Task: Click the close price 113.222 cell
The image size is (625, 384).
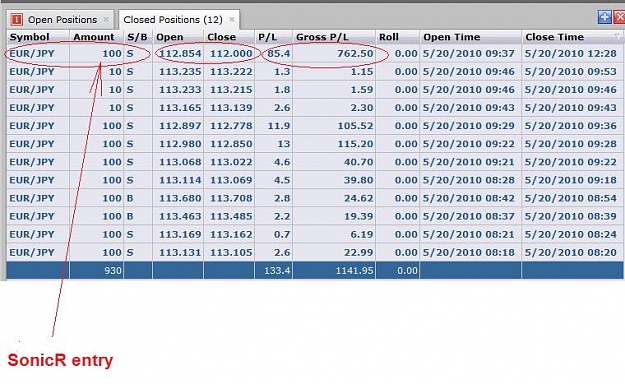Action: (x=231, y=72)
